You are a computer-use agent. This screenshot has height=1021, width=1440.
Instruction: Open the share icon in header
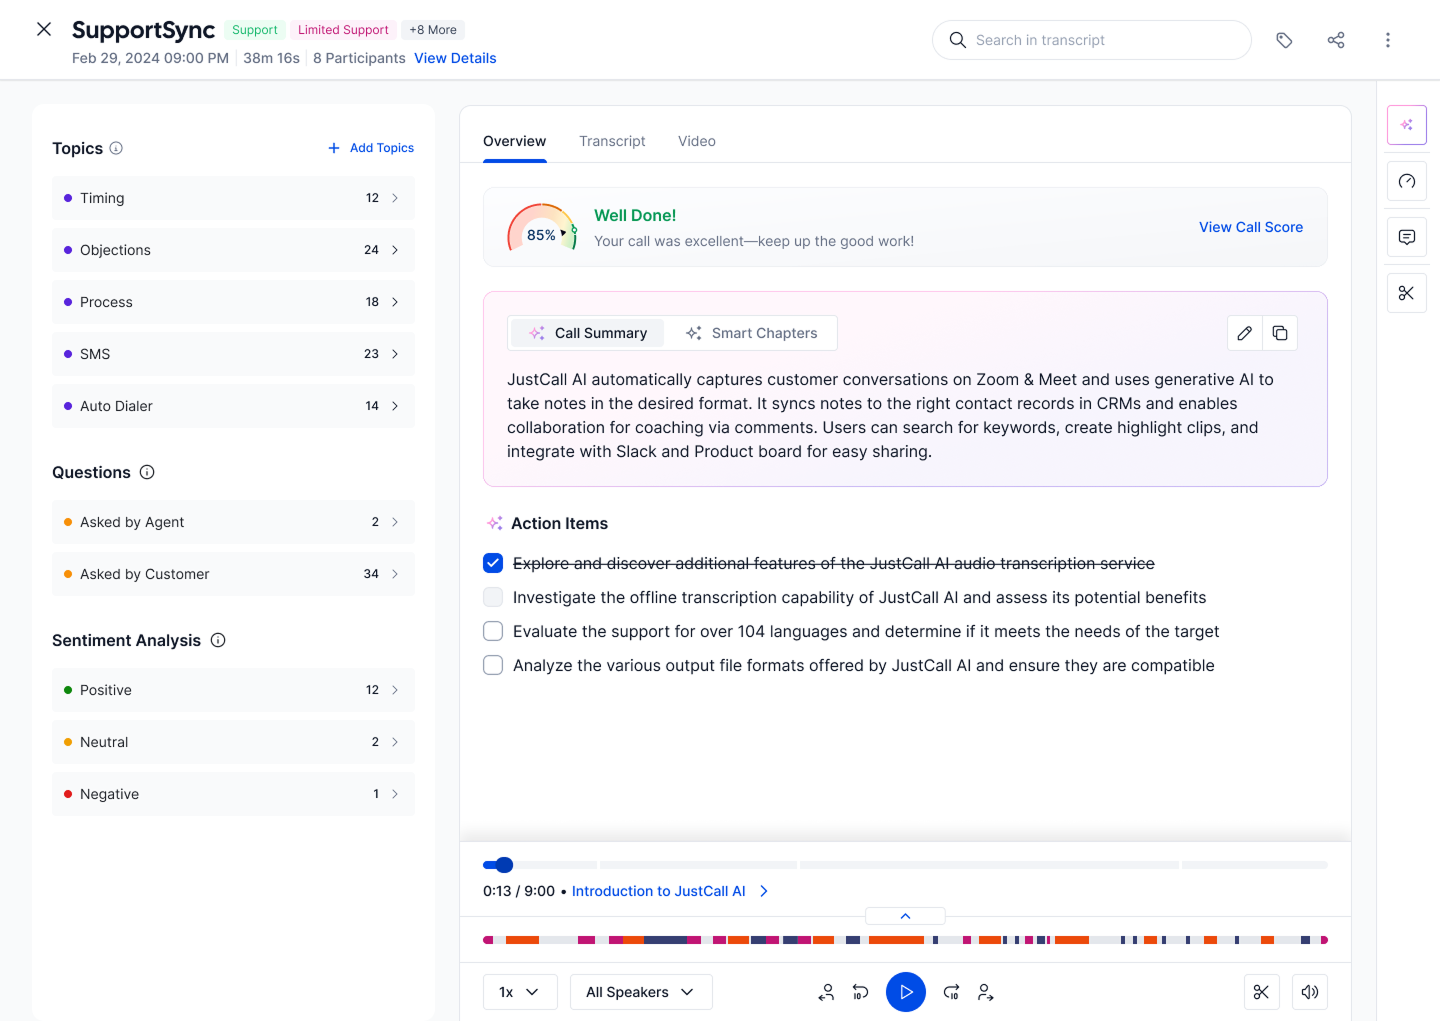coord(1335,40)
